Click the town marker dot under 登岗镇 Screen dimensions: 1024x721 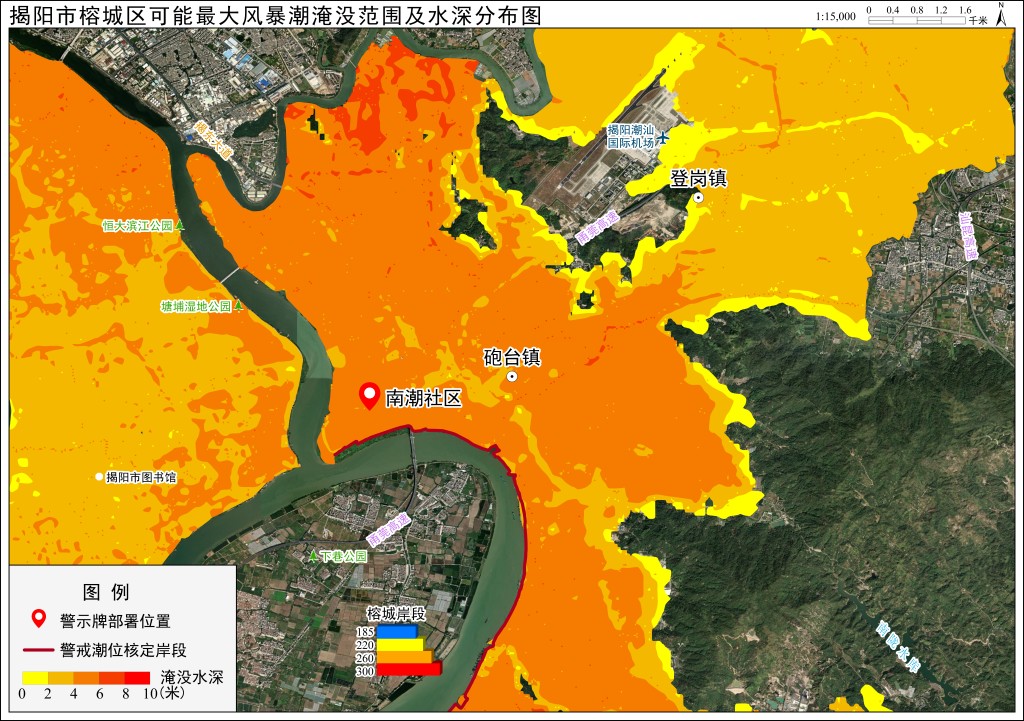[x=698, y=197]
